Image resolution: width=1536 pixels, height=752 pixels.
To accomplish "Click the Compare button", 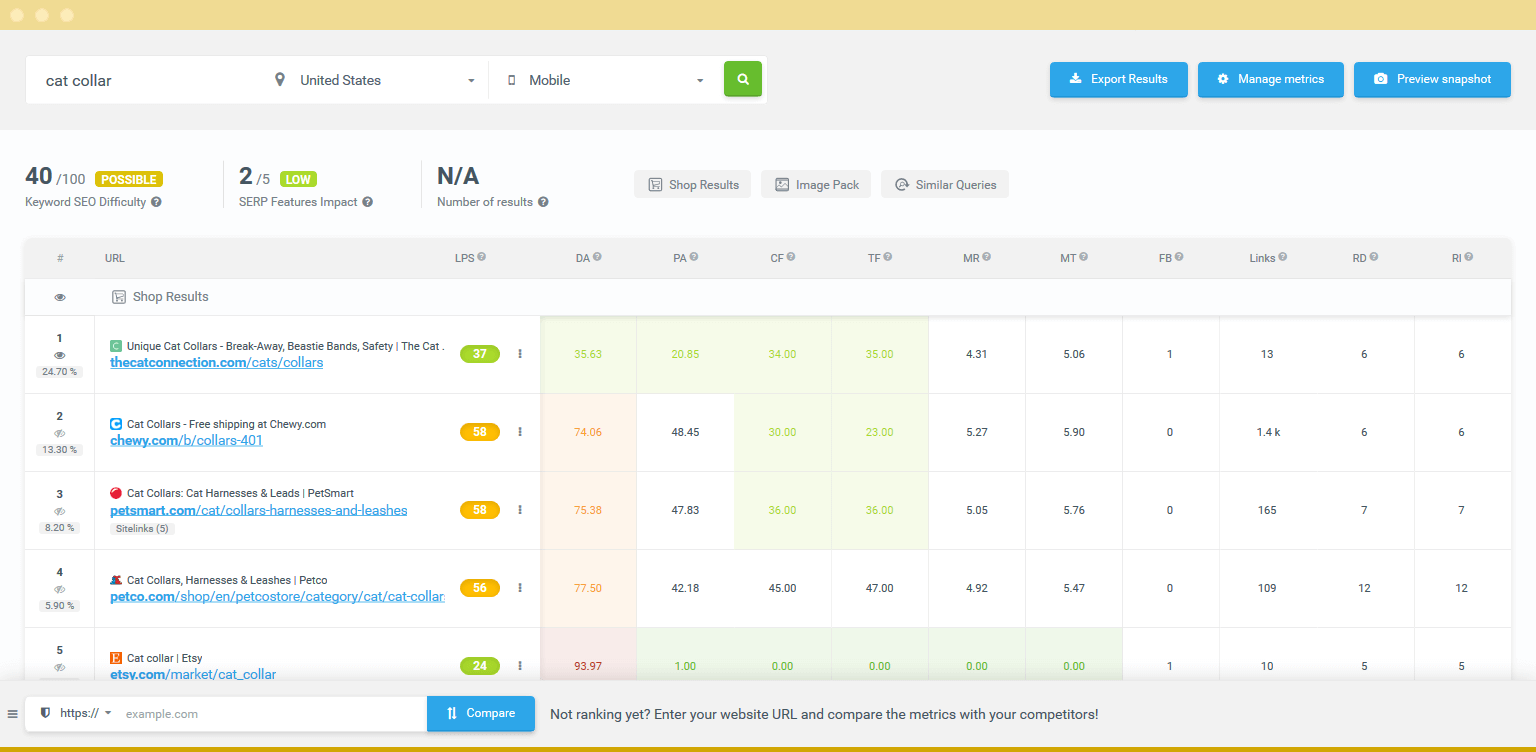I will point(480,713).
